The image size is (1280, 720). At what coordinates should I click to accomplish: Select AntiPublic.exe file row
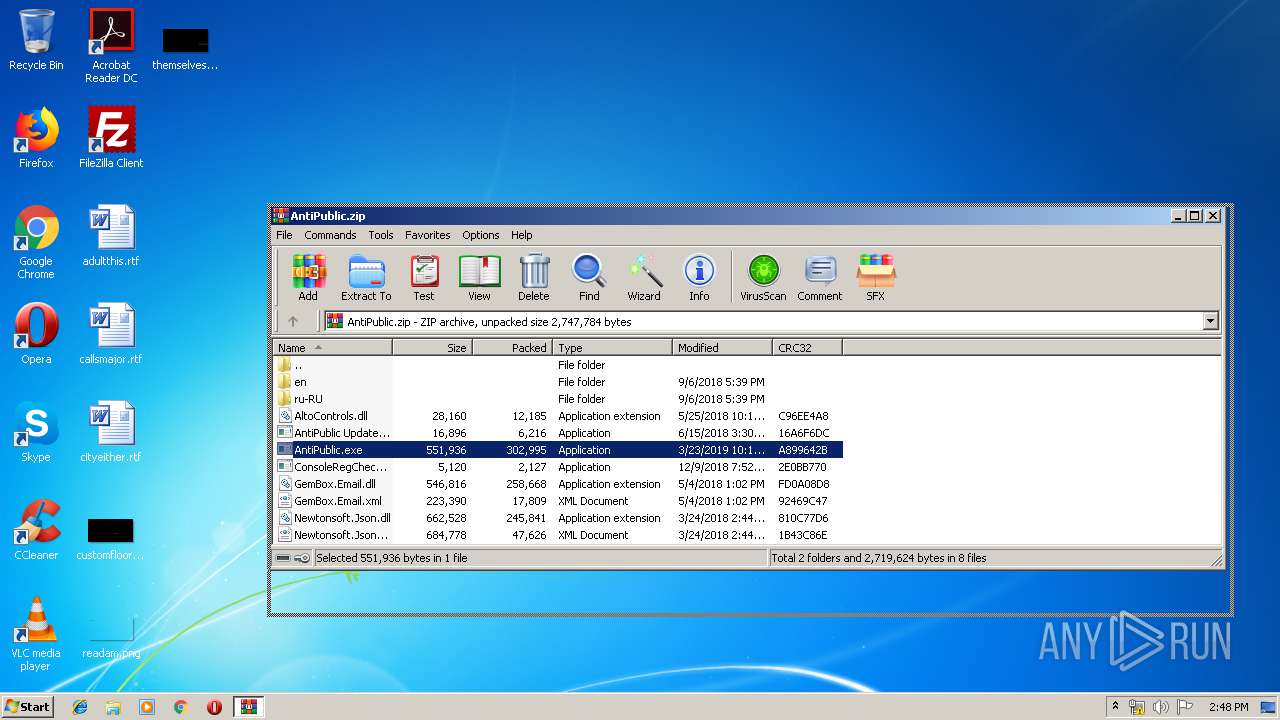tap(558, 450)
